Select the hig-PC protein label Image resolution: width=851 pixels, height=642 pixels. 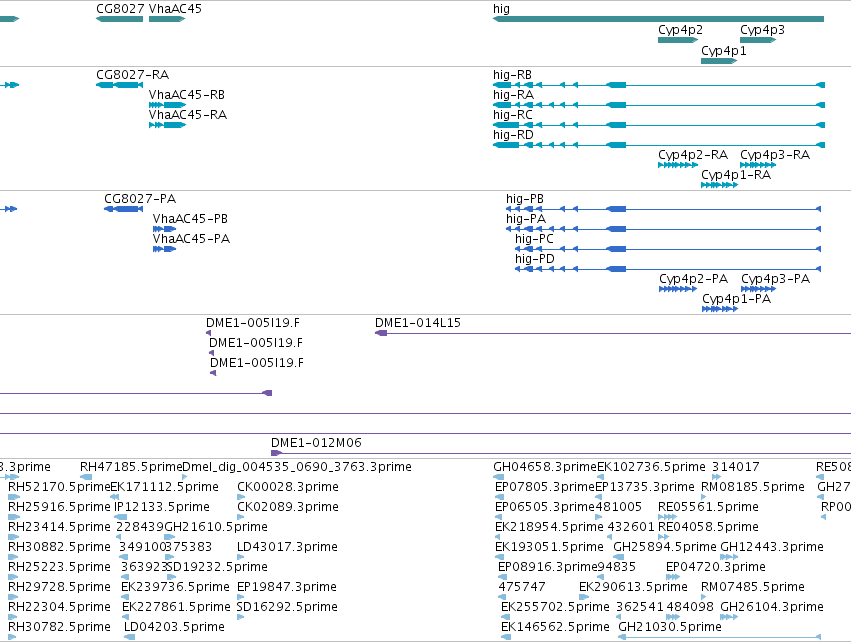535,239
